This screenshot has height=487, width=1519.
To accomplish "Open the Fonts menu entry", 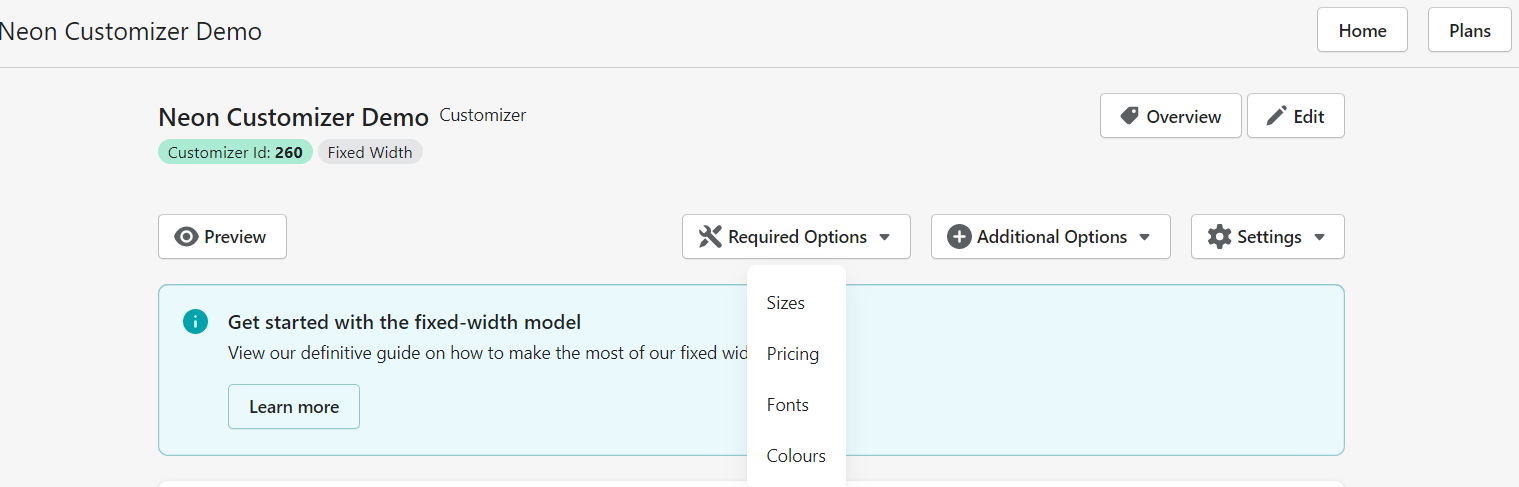I will [x=787, y=405].
